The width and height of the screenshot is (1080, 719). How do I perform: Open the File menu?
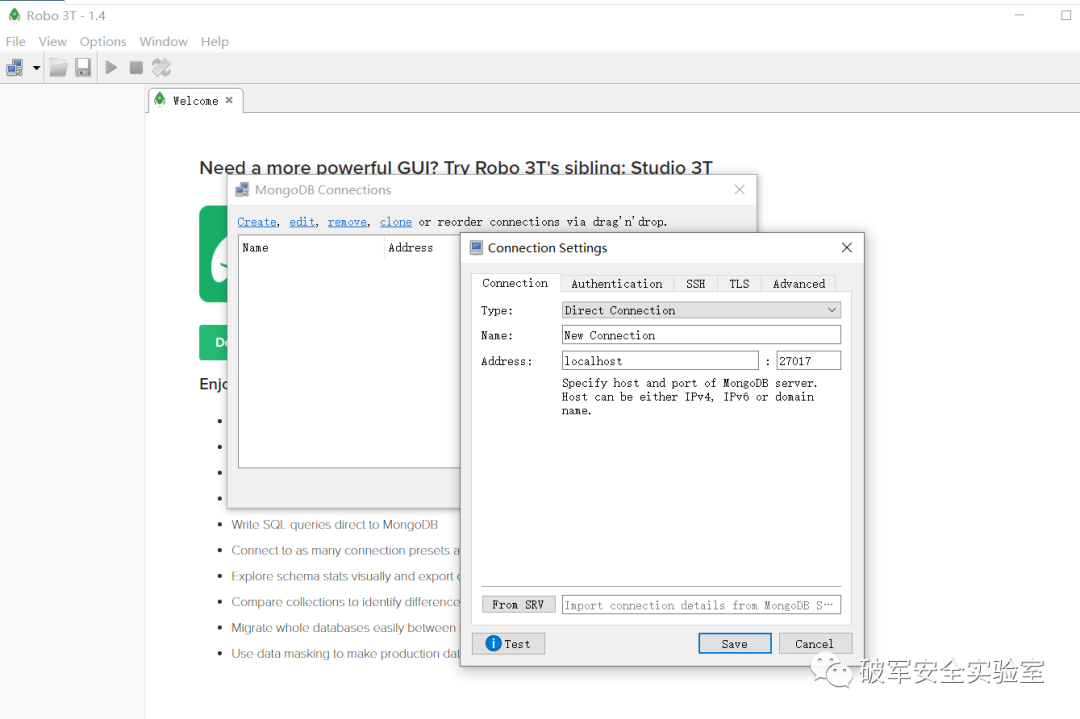coord(15,41)
